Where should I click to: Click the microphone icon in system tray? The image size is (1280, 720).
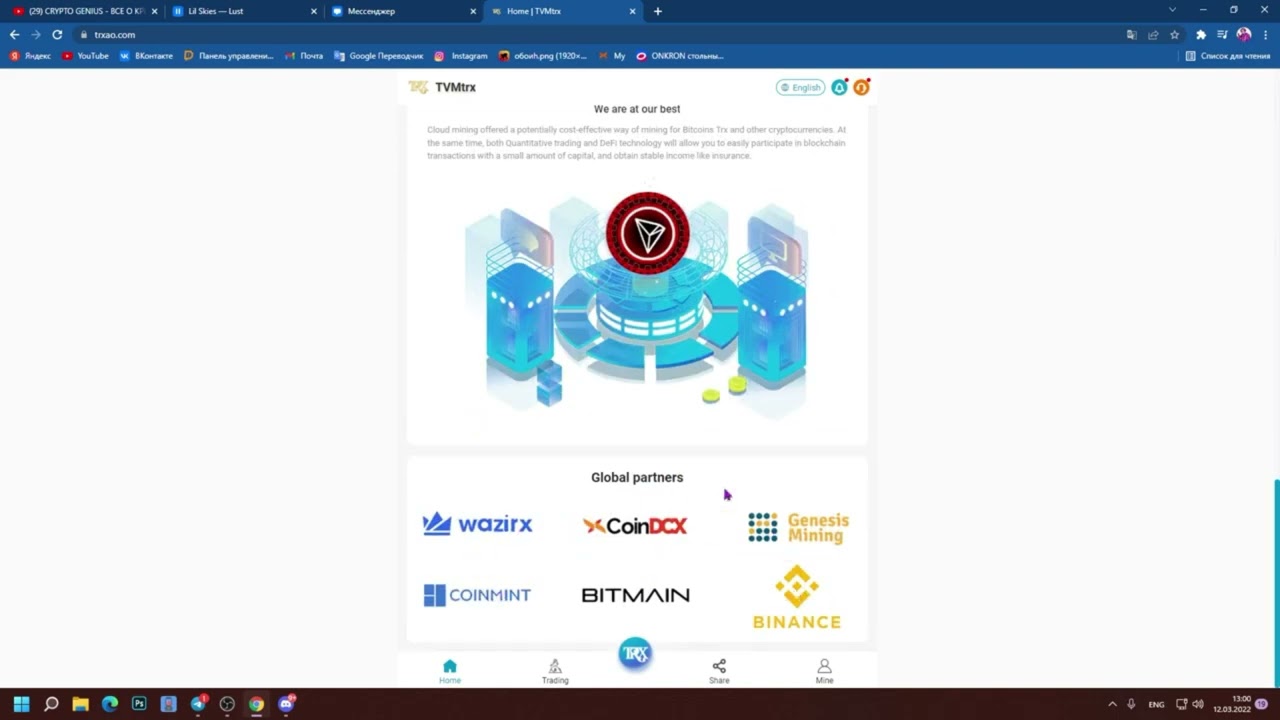pos(1131,704)
